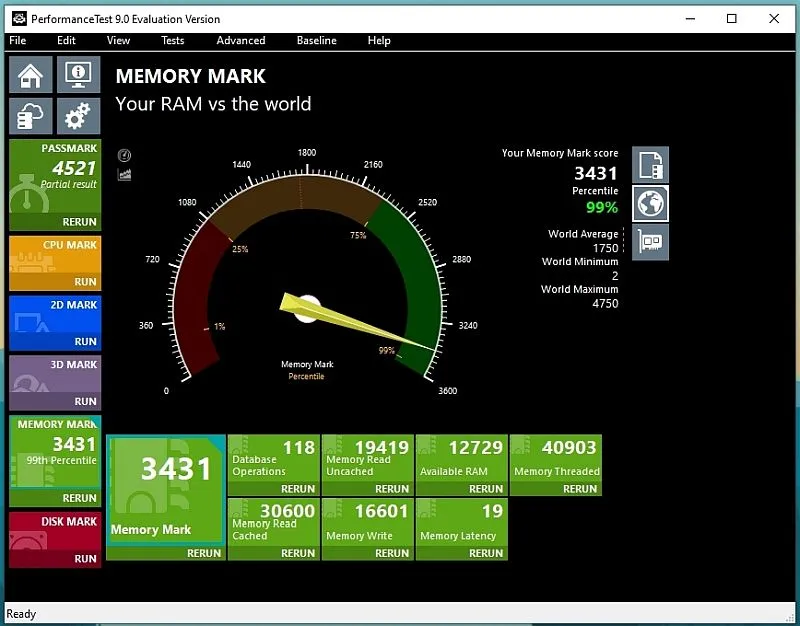Click the hardware card comparison icon
This screenshot has height=626, width=800.
(x=650, y=242)
